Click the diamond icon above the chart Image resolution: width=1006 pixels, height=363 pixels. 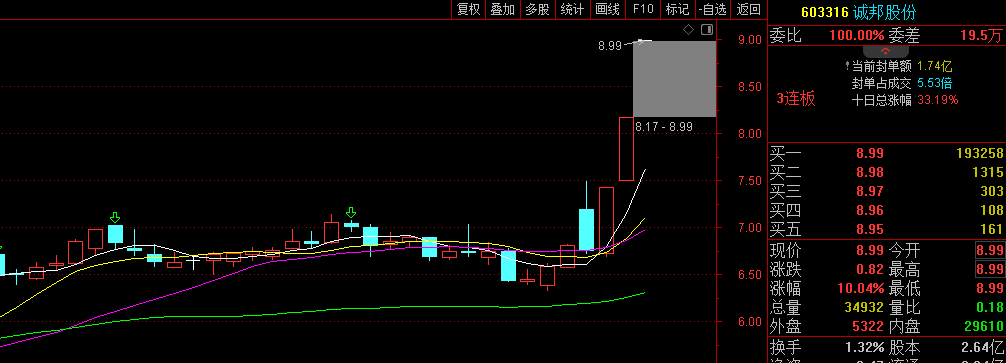tap(688, 30)
